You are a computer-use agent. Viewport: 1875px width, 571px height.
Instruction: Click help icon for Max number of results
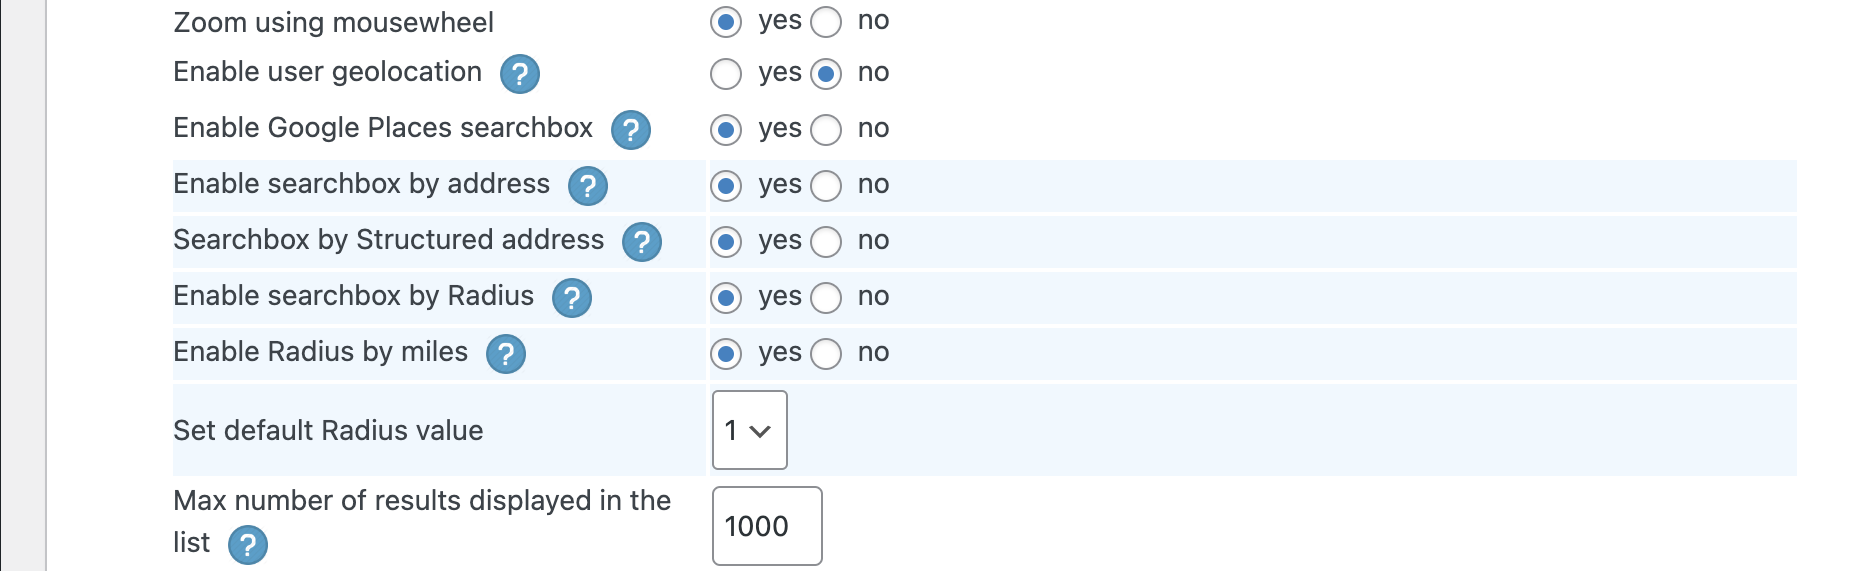(x=247, y=545)
